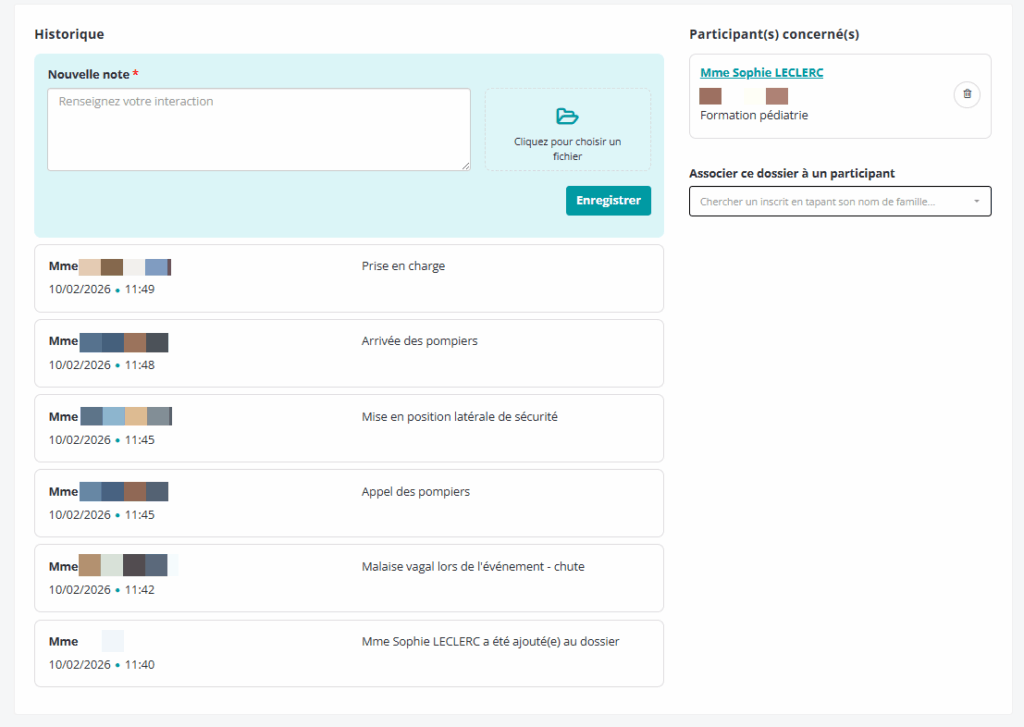1024x727 pixels.
Task: Click the 11:49 timestamp of the latest note
Action: point(139,290)
